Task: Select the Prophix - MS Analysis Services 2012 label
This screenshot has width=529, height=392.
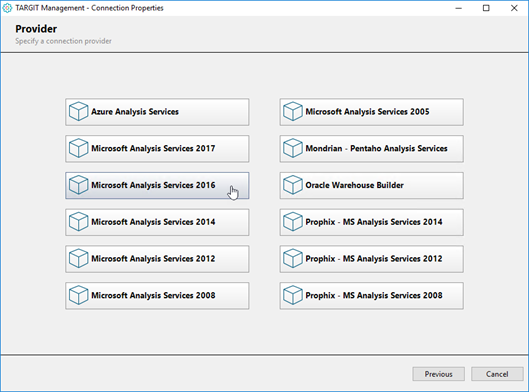Action: (x=374, y=259)
